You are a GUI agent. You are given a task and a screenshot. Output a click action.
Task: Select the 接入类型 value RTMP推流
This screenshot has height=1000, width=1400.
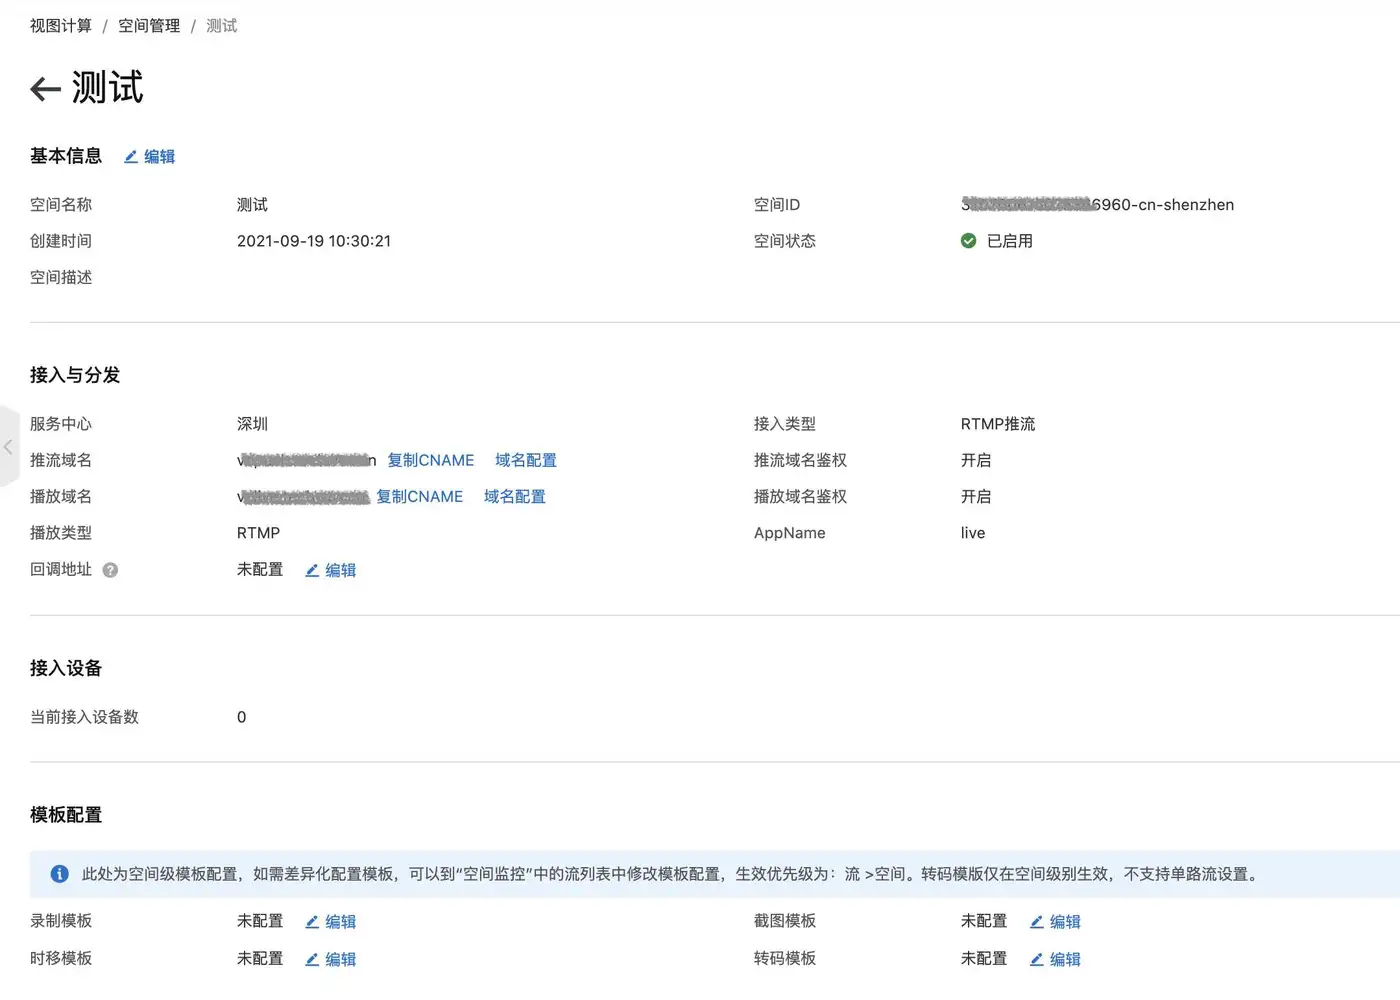pyautogui.click(x=998, y=424)
